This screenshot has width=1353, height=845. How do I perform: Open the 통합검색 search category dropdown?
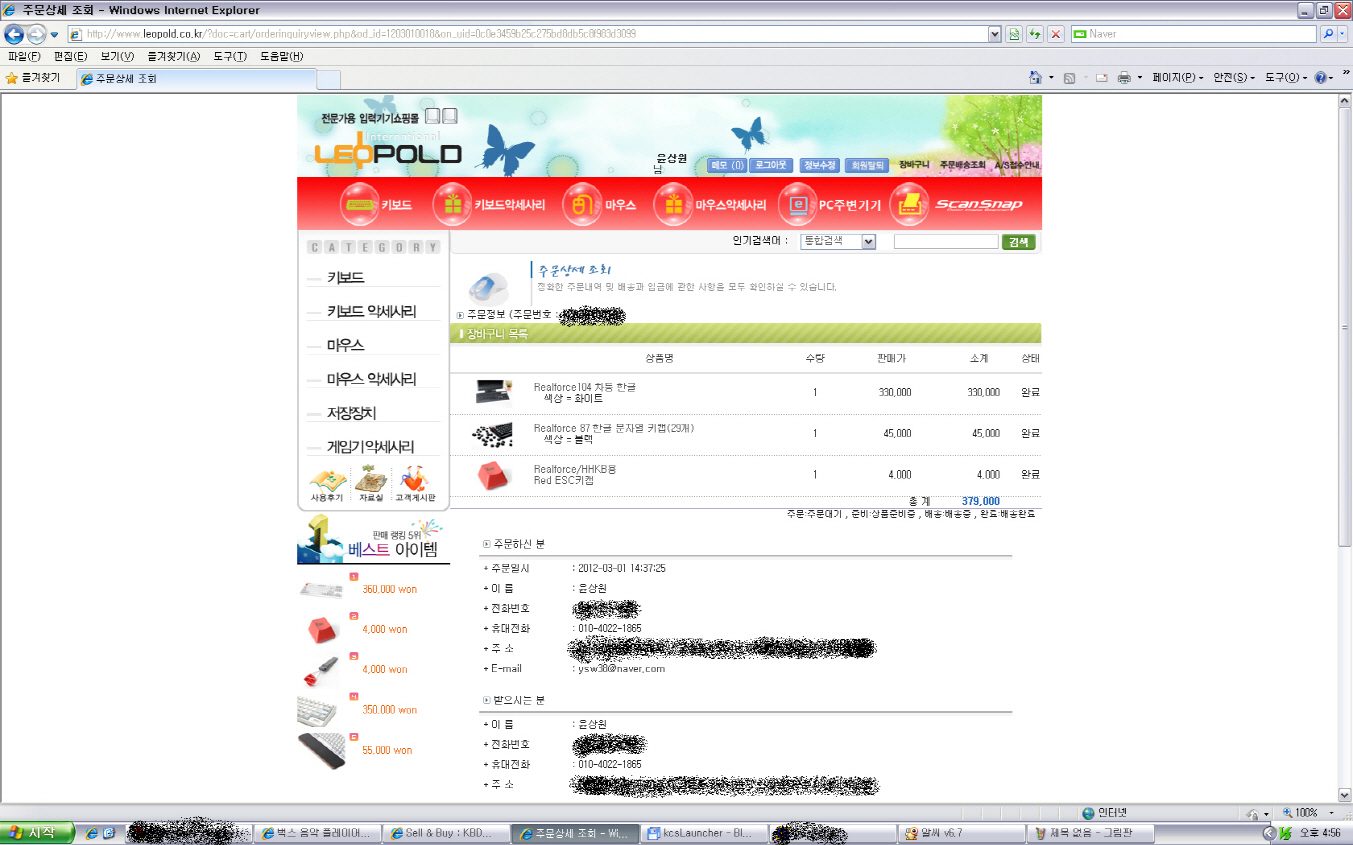pyautogui.click(x=838, y=241)
